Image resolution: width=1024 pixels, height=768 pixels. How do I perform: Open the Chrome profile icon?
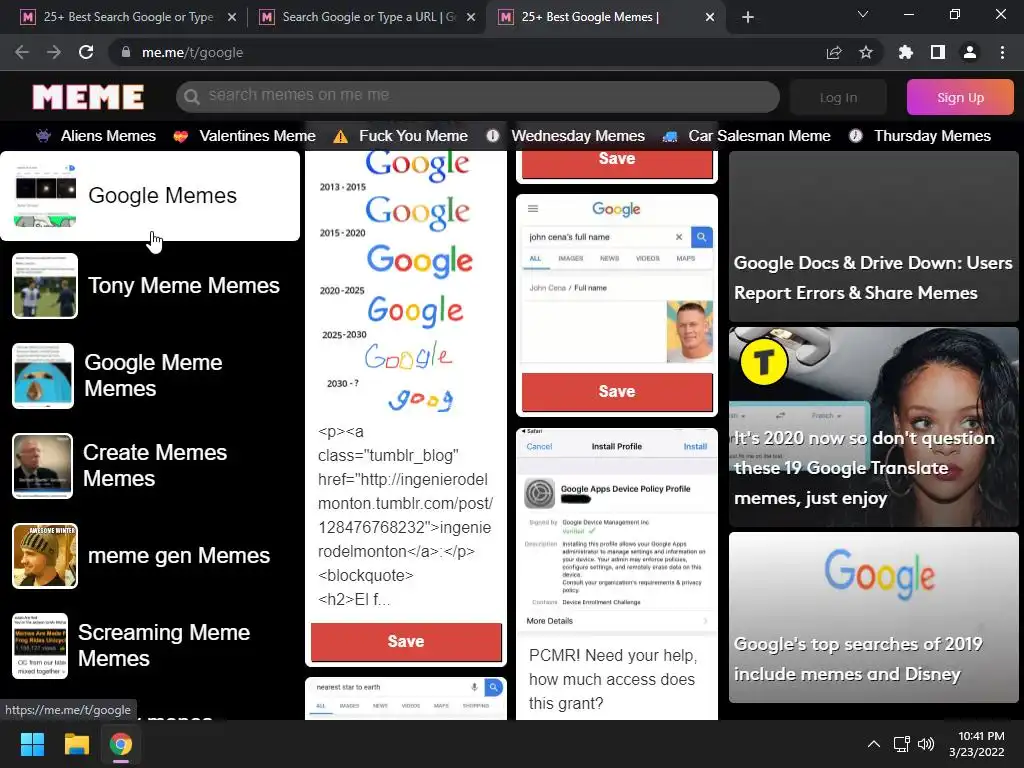click(x=970, y=52)
